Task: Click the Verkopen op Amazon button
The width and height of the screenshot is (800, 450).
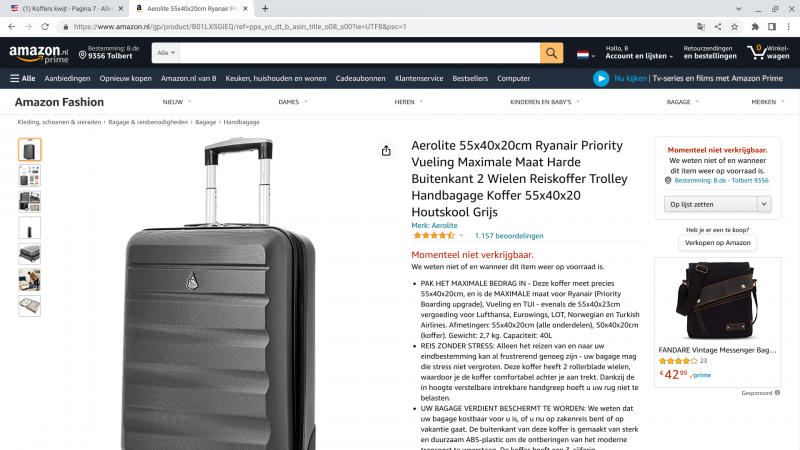Action: point(717,243)
